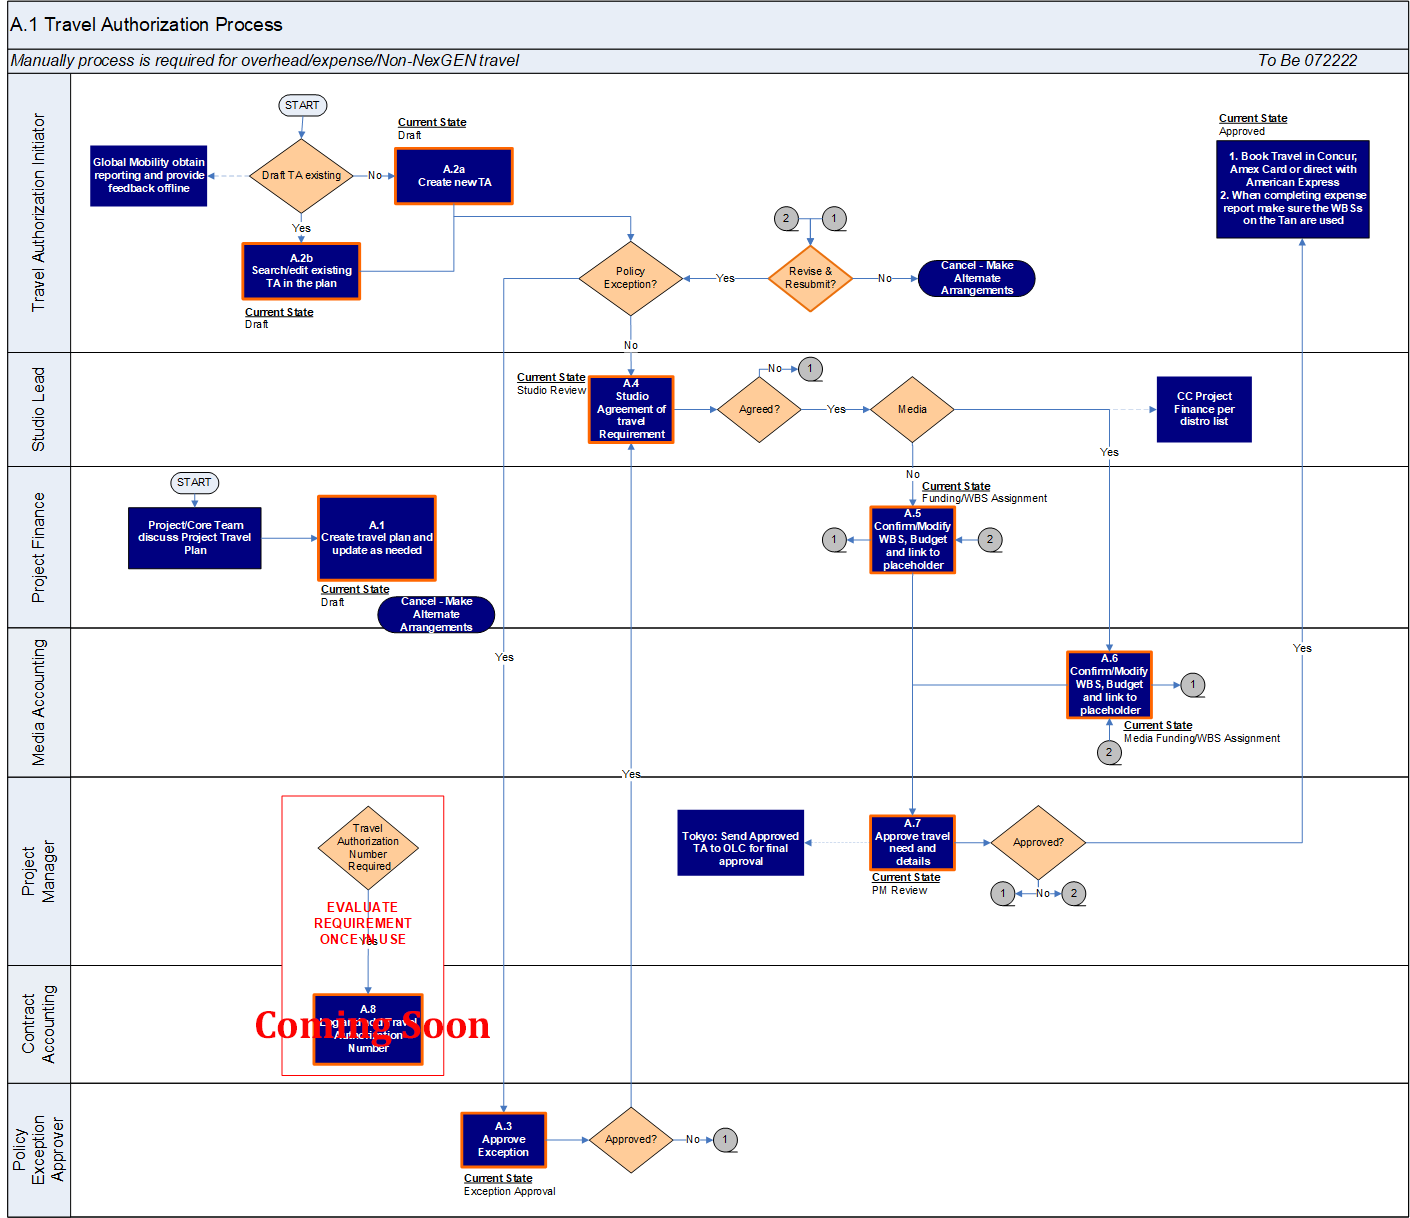Click the Revise & Resubmit? decision diamond
Screen dimensions: 1410x1218
coord(810,278)
